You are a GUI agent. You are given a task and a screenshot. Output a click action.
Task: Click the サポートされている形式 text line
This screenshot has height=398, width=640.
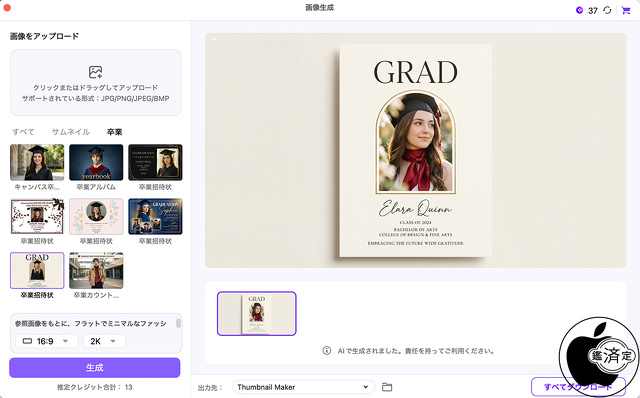(x=96, y=98)
